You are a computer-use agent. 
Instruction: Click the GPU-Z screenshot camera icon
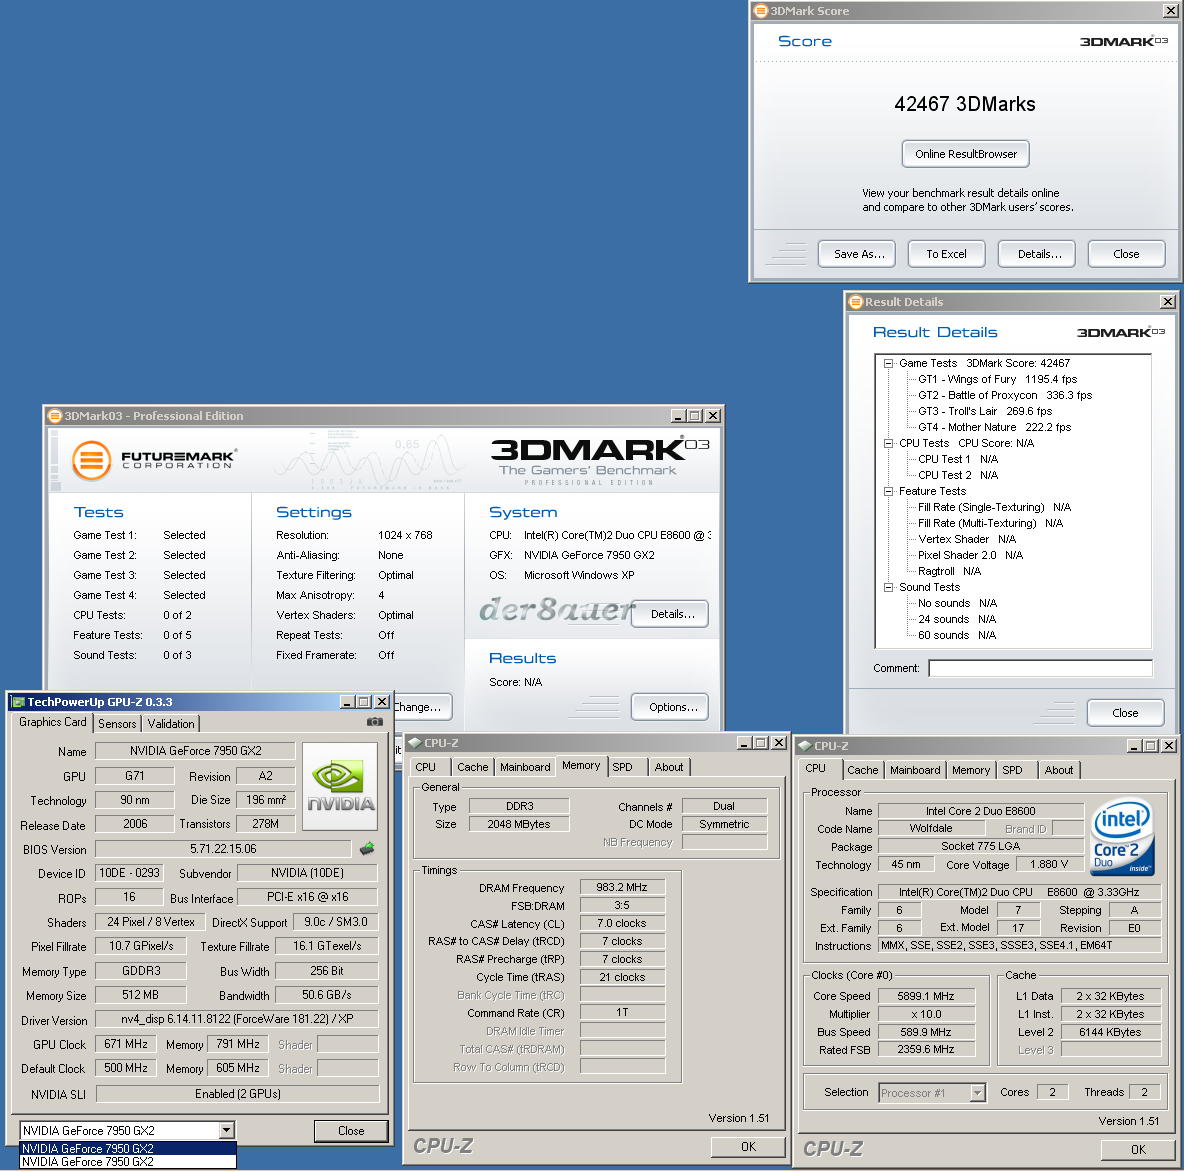(374, 723)
